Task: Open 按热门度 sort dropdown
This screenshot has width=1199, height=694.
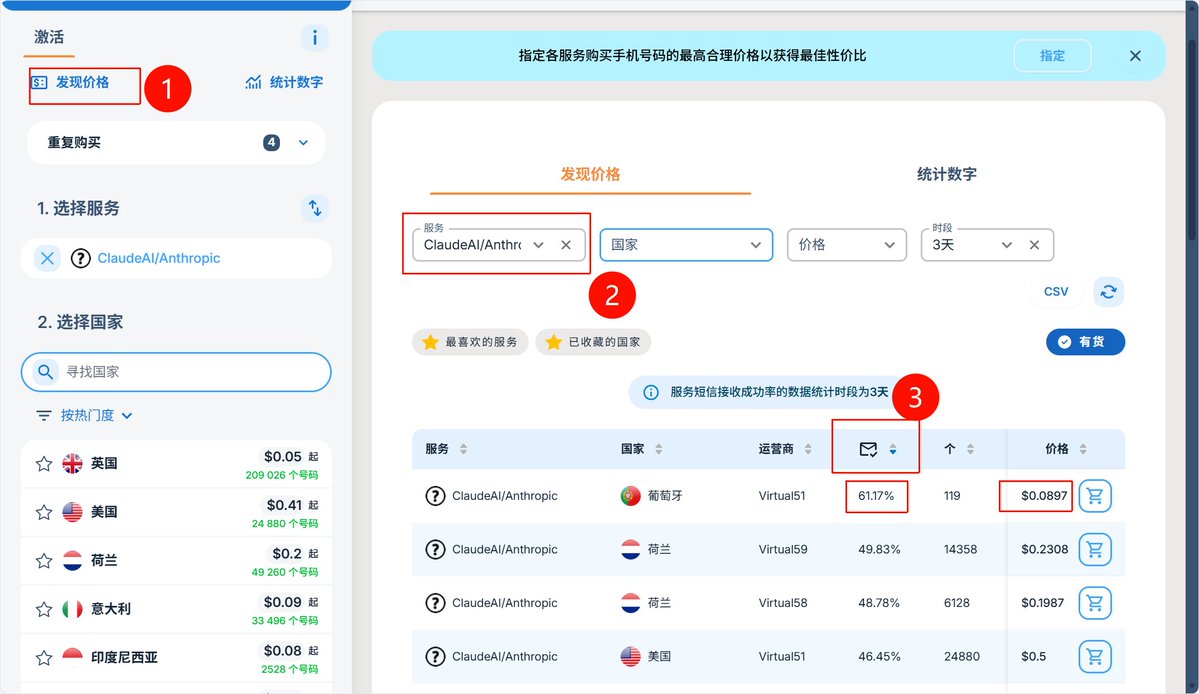Action: point(84,415)
